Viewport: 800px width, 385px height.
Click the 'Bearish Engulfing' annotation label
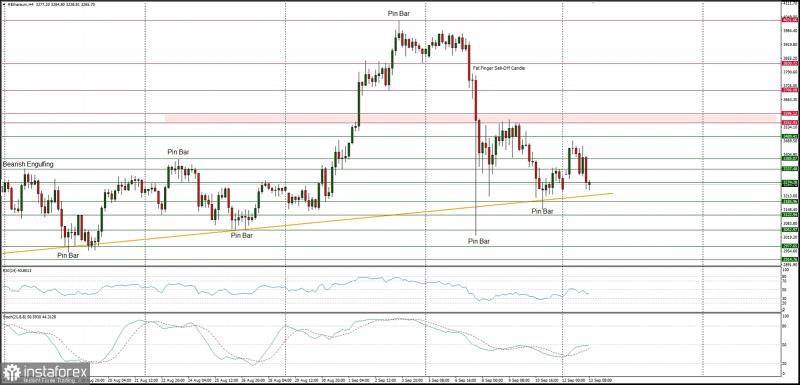pos(28,165)
